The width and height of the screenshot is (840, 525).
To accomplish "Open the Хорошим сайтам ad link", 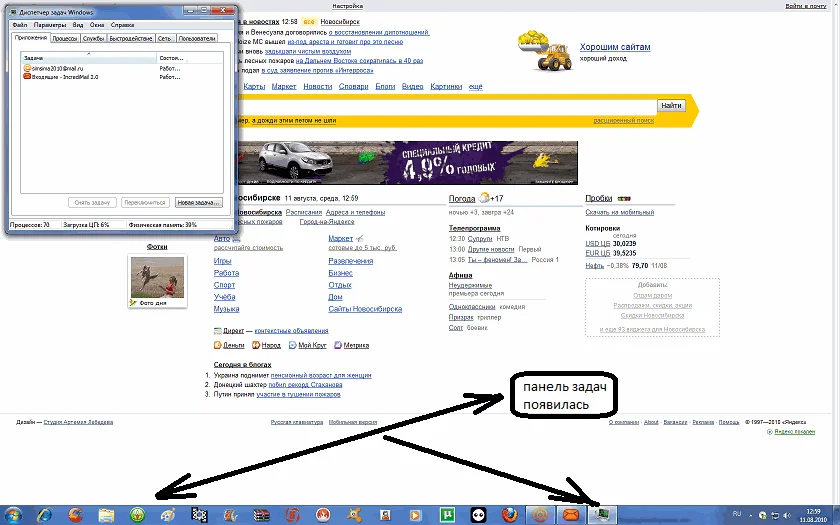I will click(x=615, y=47).
